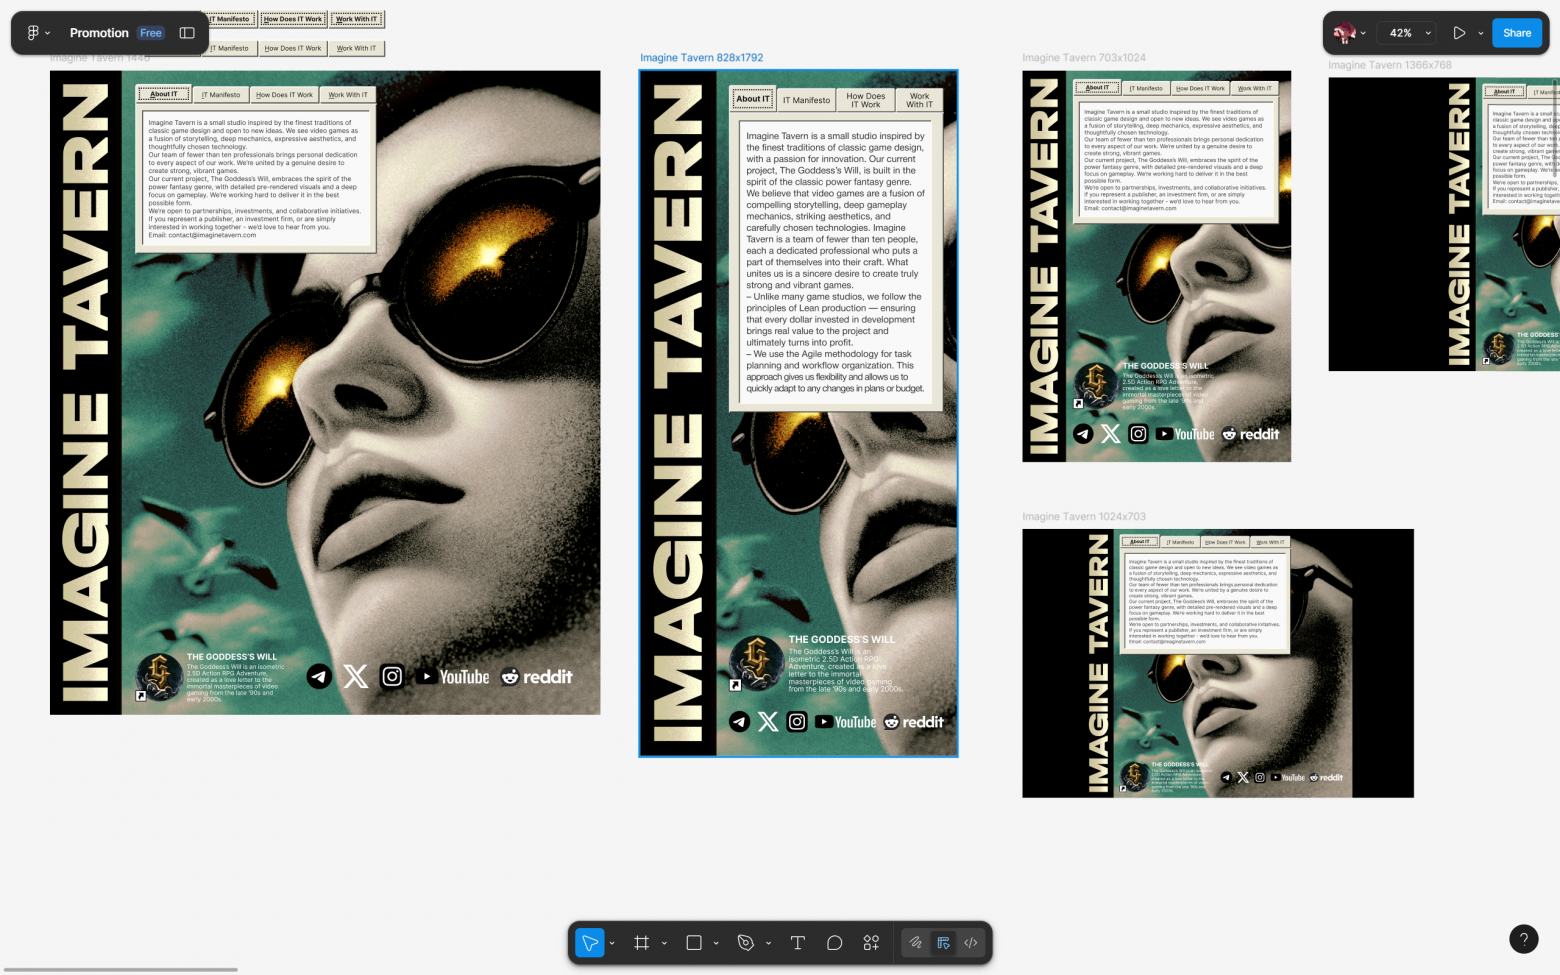Expand the shape tools chevron
The height and width of the screenshot is (975, 1560).
point(716,943)
